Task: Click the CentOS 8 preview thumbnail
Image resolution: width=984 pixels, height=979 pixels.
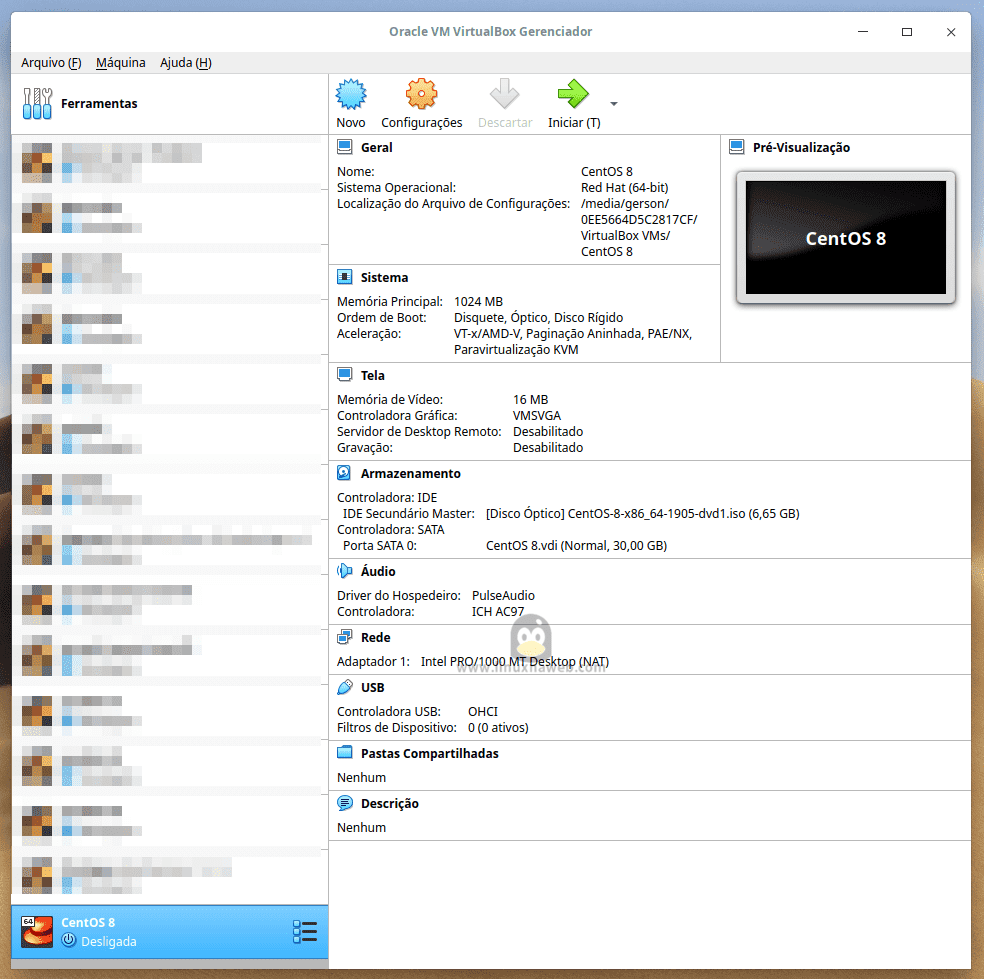Action: pyautogui.click(x=845, y=238)
